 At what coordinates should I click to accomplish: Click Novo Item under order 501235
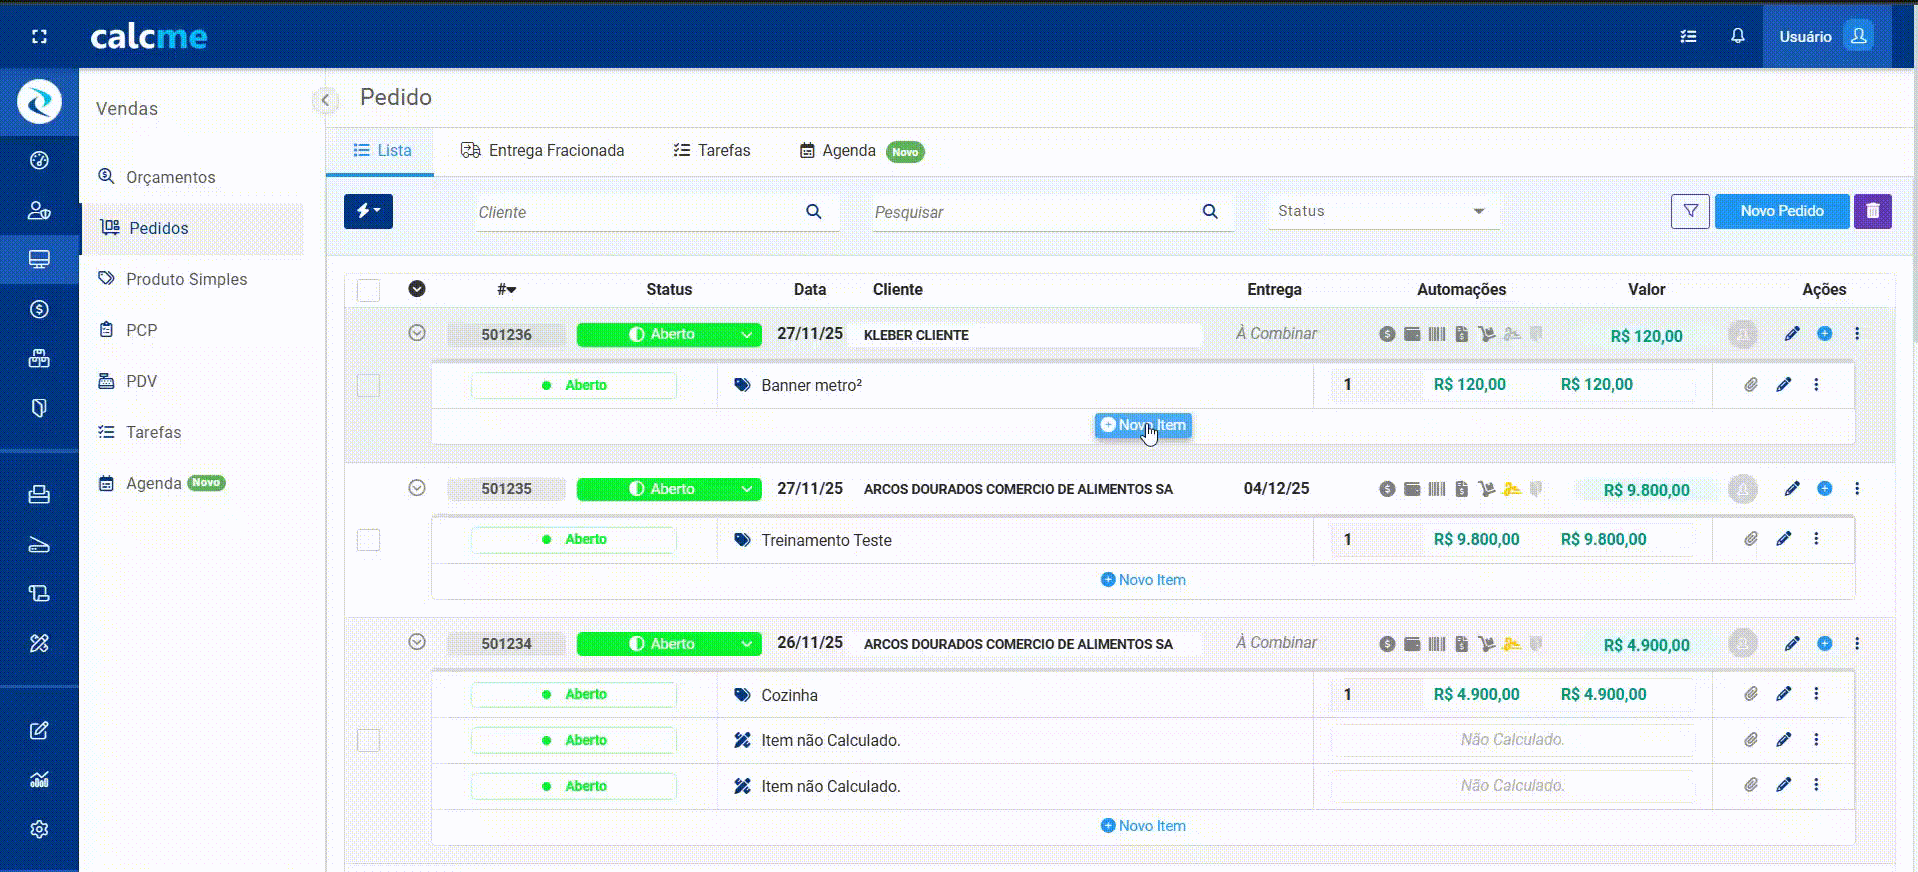(1143, 580)
